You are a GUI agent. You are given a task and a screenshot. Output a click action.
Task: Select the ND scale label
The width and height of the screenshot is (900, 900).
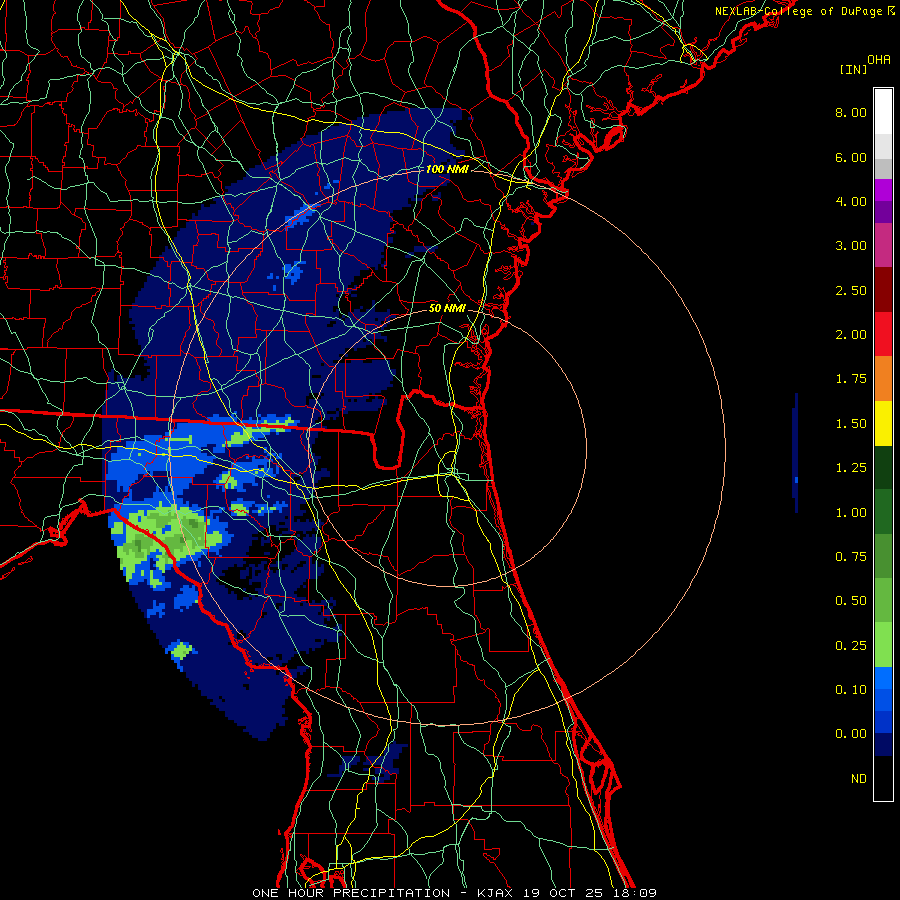click(859, 779)
